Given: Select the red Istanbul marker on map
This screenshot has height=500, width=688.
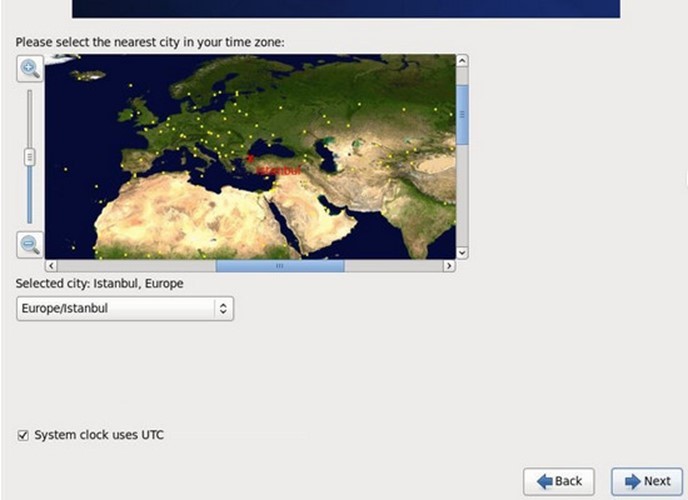Looking at the screenshot, I should pyautogui.click(x=251, y=159).
